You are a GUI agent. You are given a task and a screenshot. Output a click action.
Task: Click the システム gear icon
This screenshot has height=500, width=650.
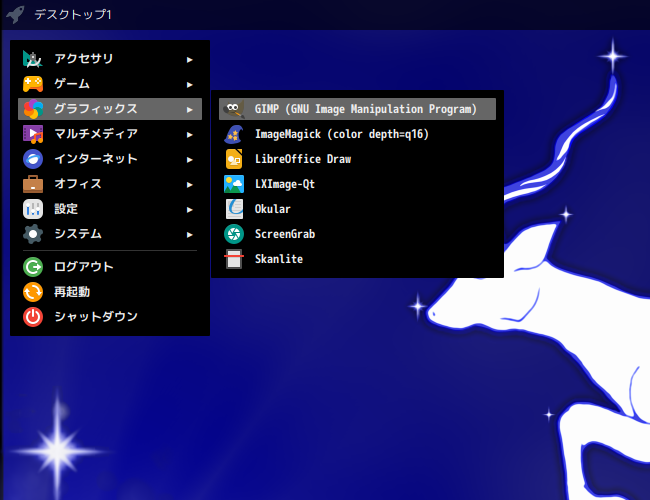(x=33, y=234)
